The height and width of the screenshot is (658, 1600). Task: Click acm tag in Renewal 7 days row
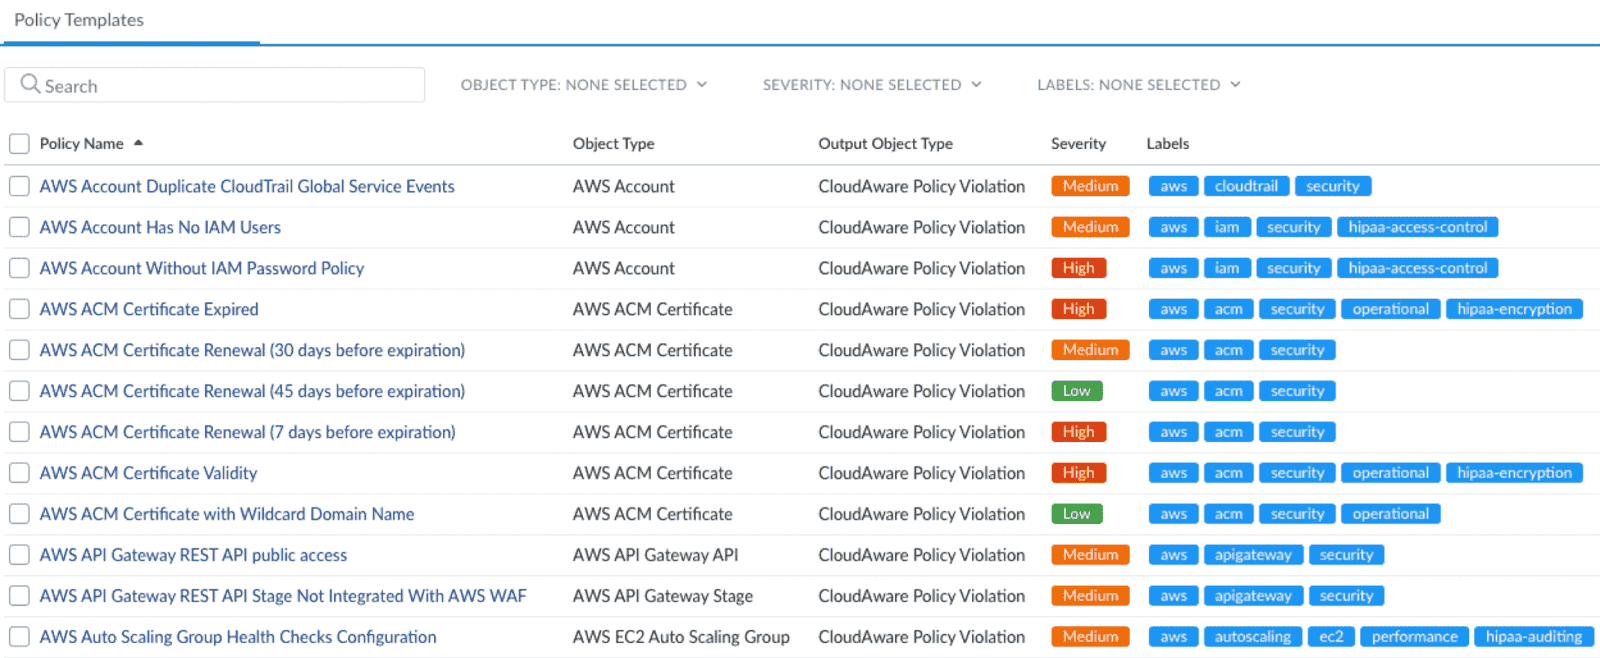1229,432
